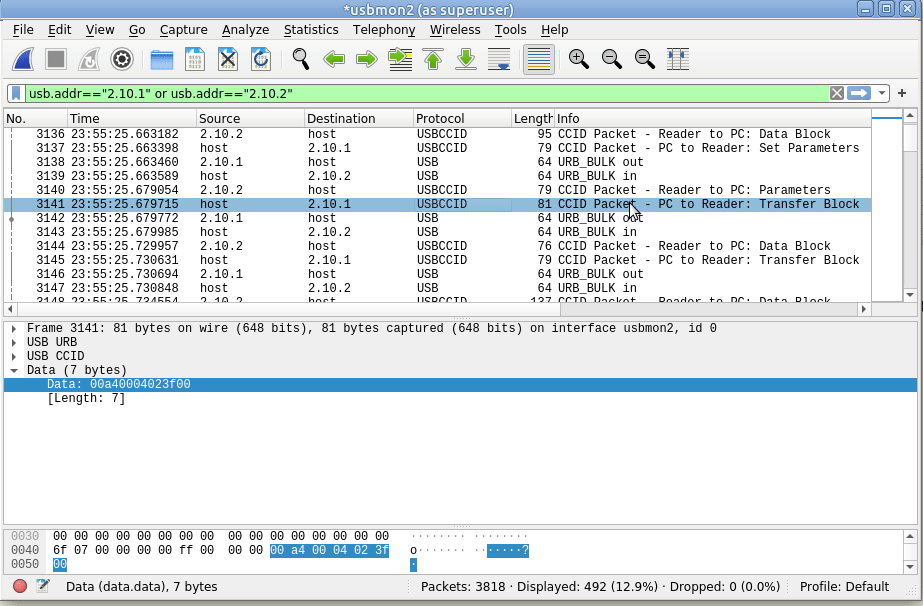Open the Tools menu
923x606 pixels.
click(510, 29)
